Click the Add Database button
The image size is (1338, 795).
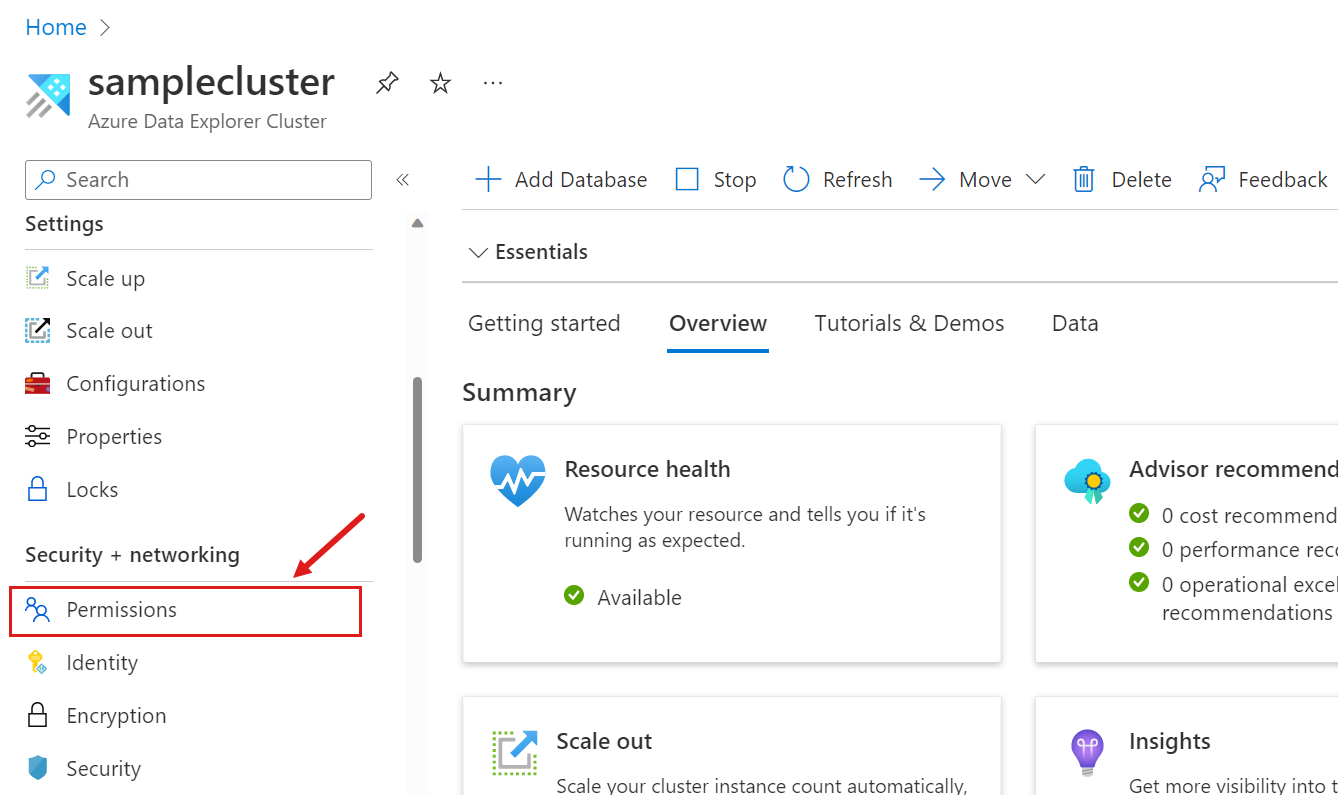[561, 179]
